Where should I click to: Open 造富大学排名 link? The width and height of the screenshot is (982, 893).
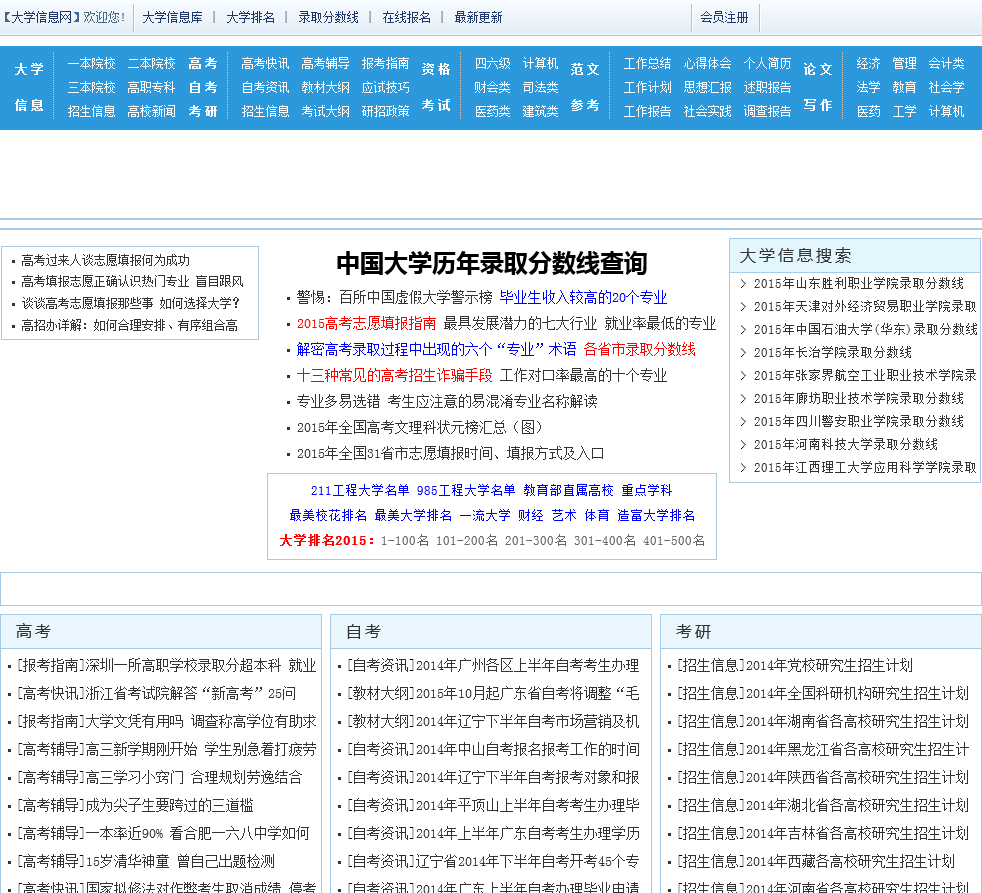tap(656, 515)
